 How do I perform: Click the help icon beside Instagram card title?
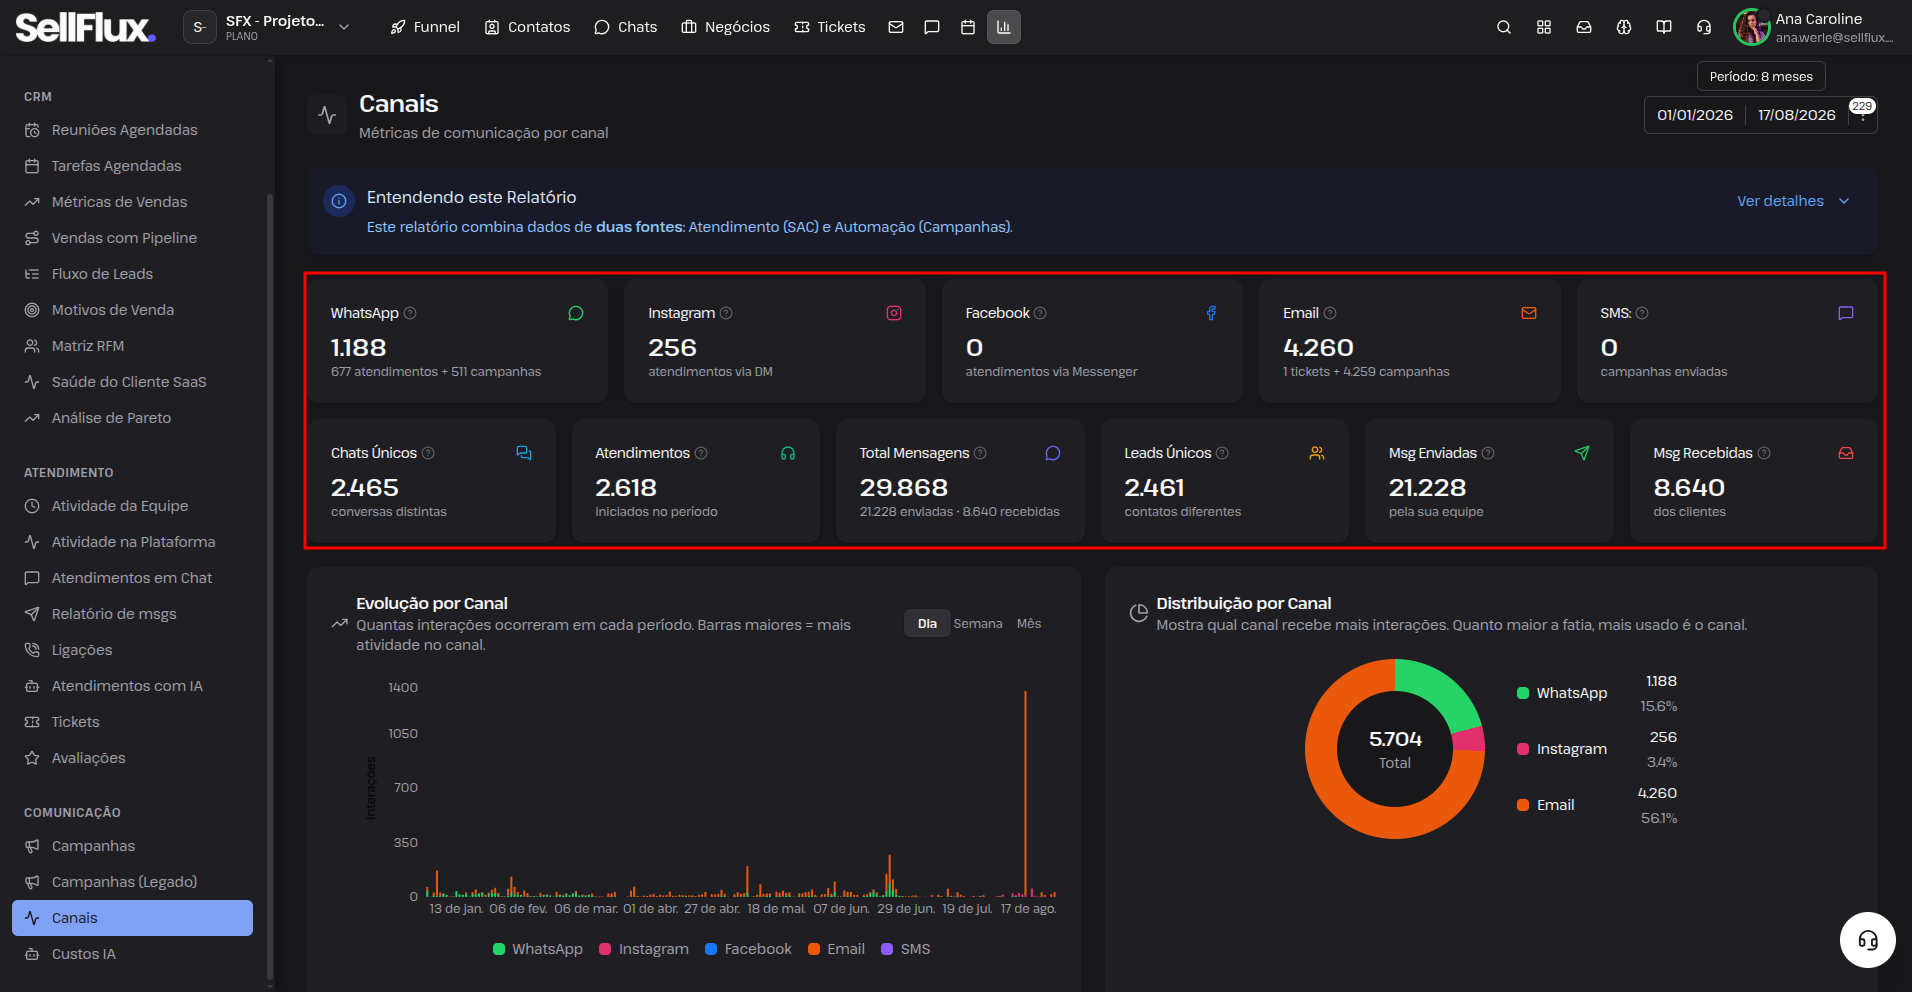coord(726,313)
